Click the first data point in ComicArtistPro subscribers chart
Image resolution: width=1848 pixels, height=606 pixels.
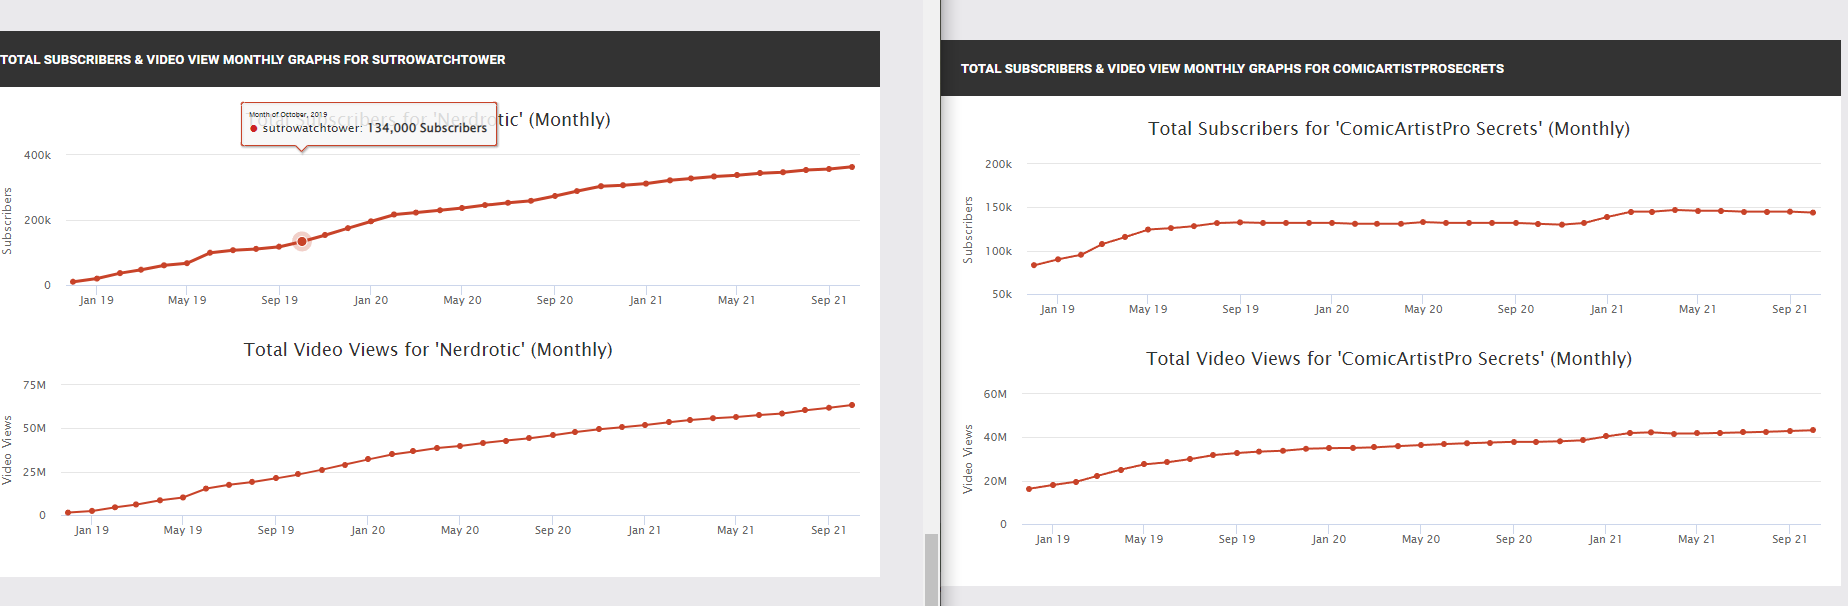tap(1034, 265)
